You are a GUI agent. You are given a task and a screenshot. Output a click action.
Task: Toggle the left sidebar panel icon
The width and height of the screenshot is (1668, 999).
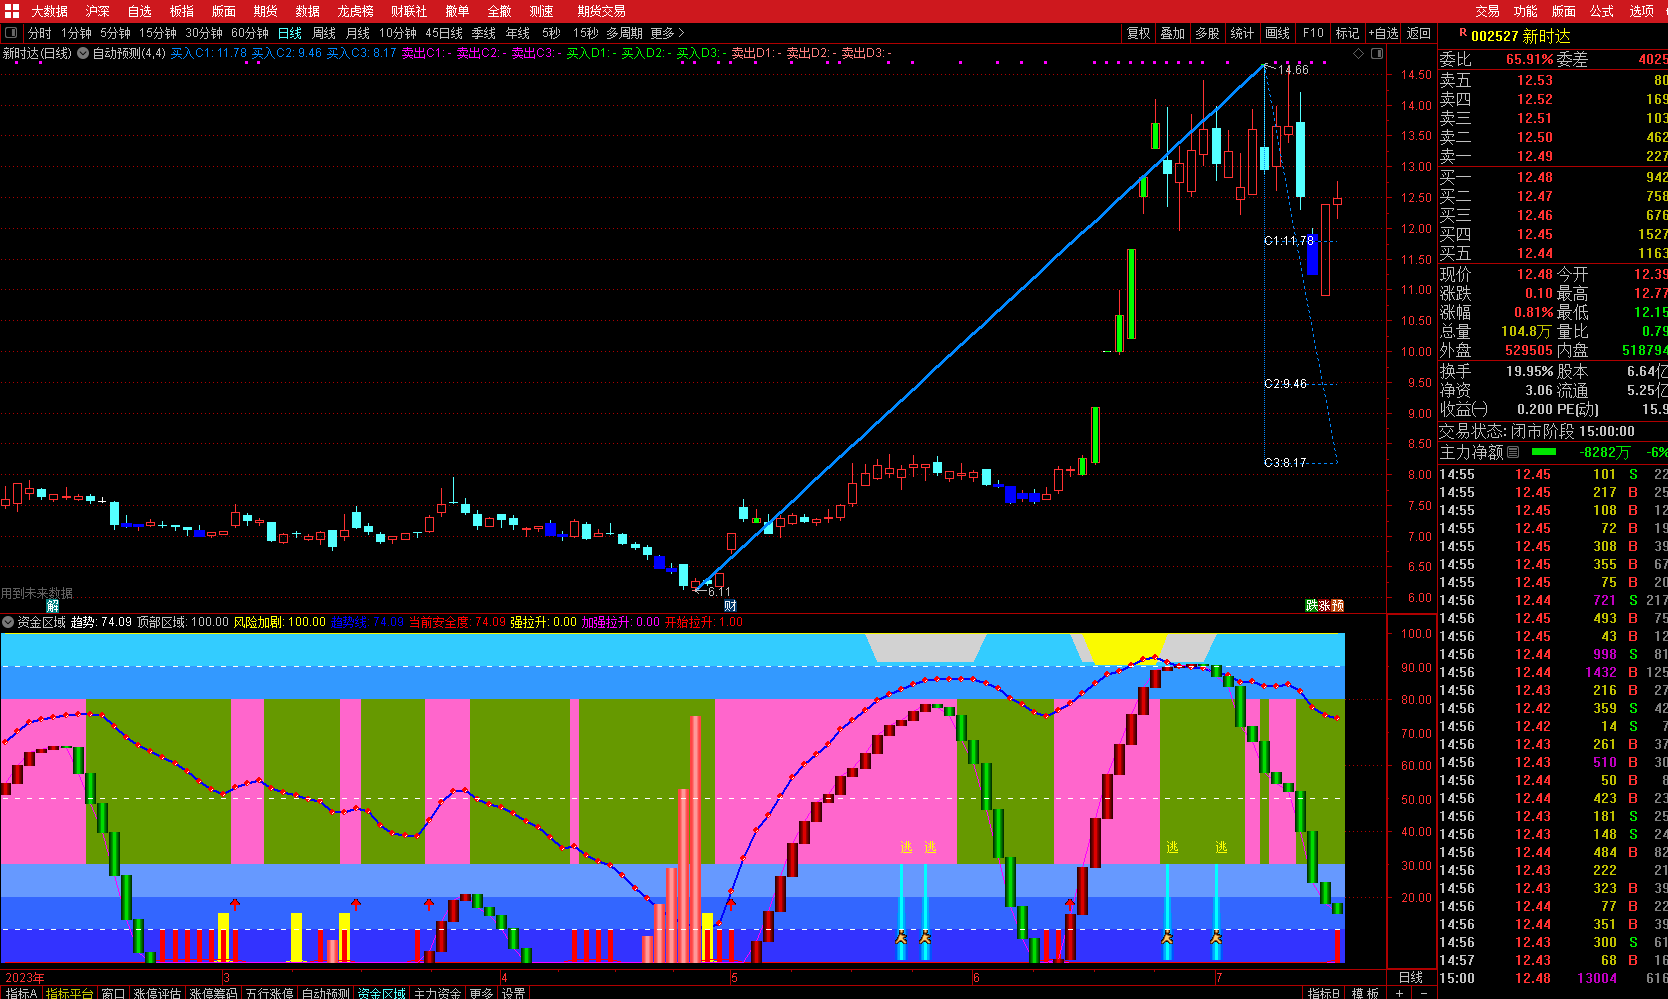[x=11, y=33]
